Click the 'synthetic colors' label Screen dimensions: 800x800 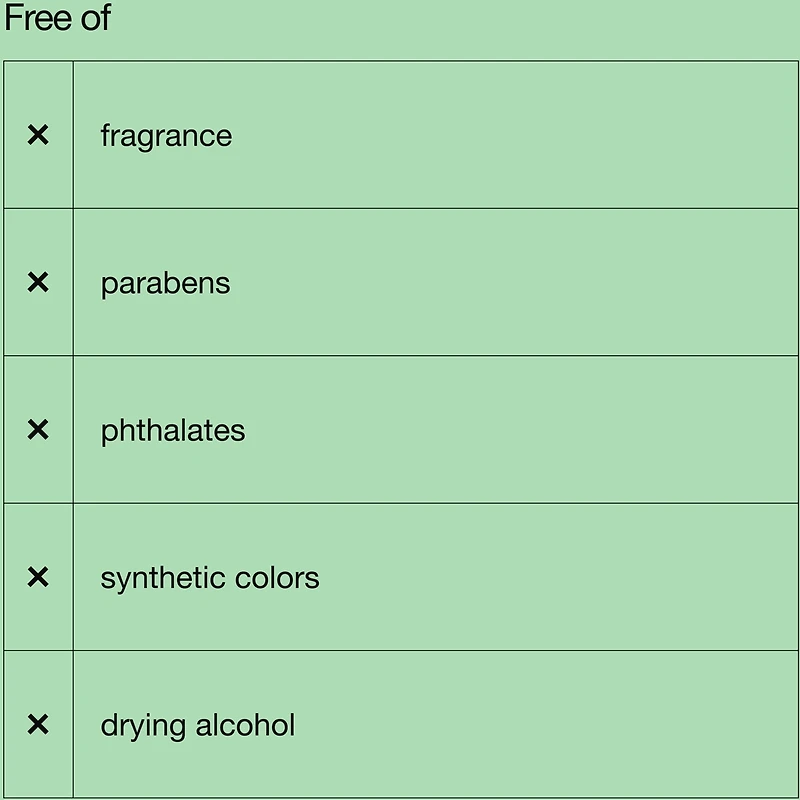click(210, 578)
